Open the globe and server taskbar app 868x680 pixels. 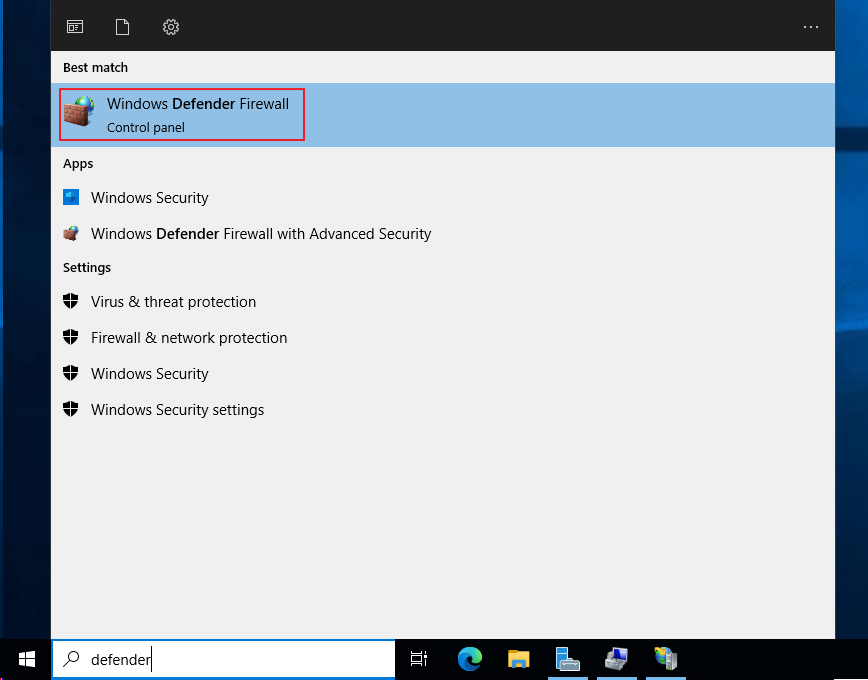click(x=665, y=659)
